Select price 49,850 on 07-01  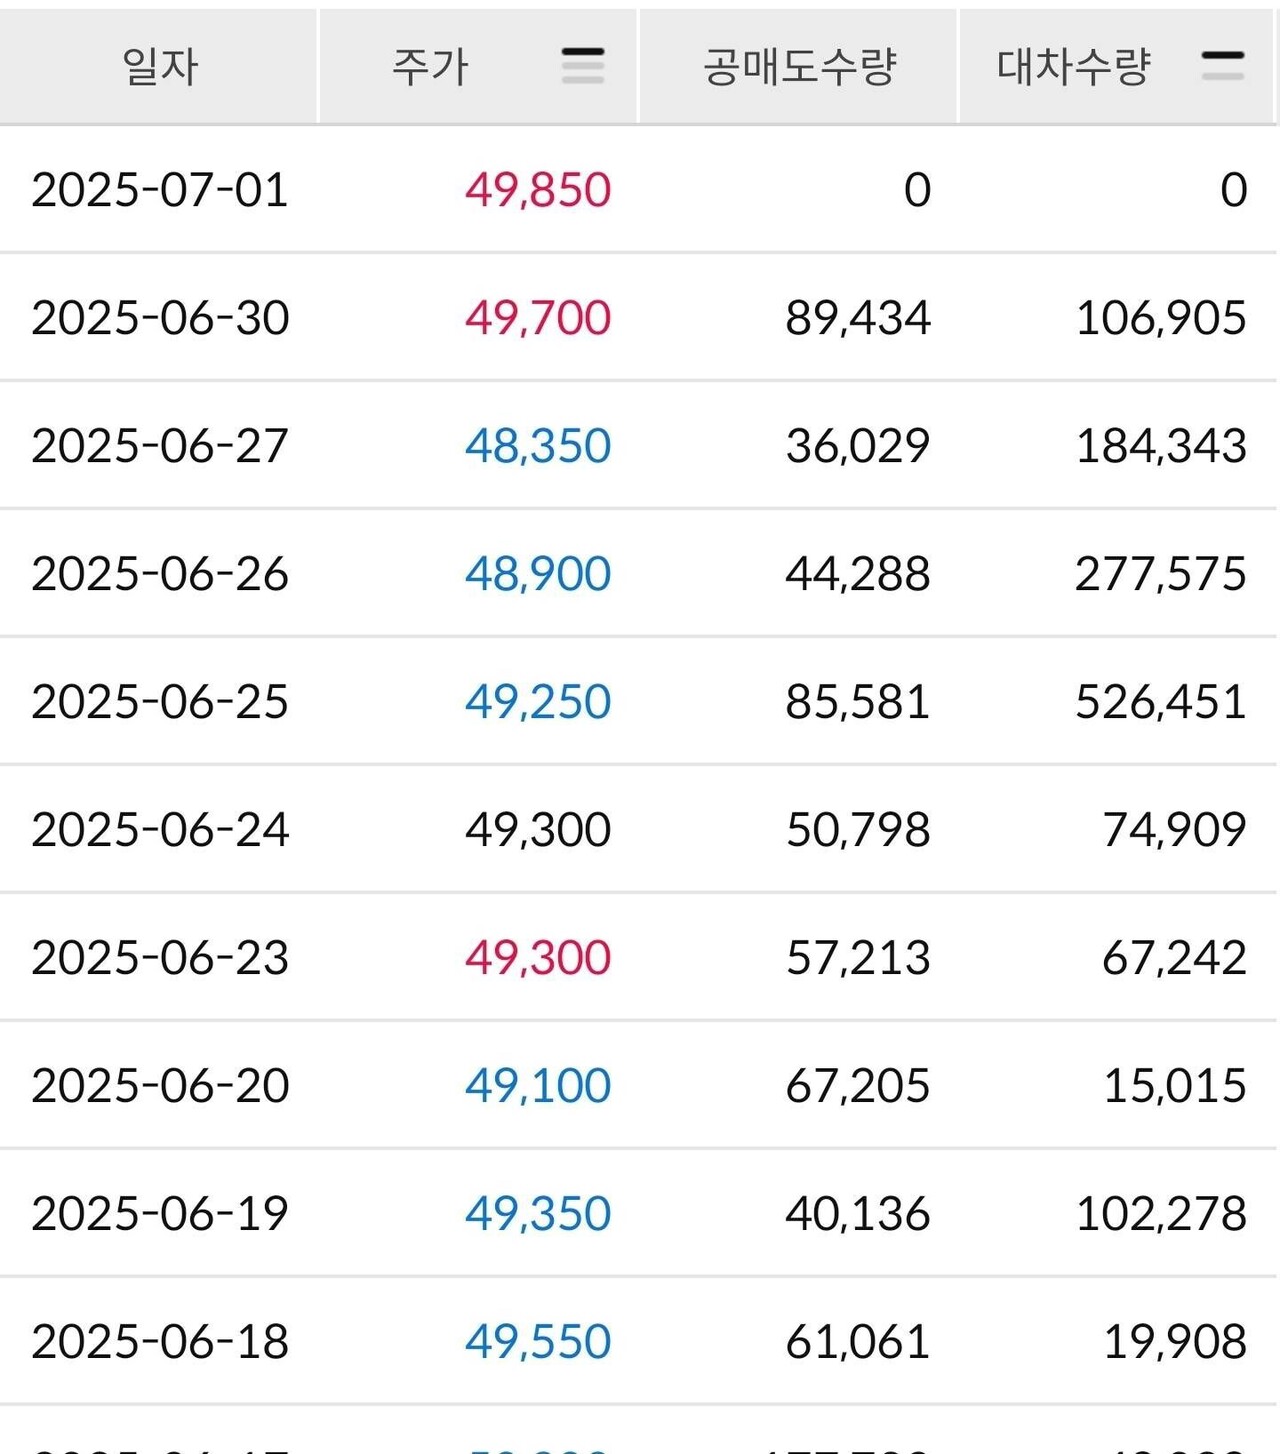(538, 190)
